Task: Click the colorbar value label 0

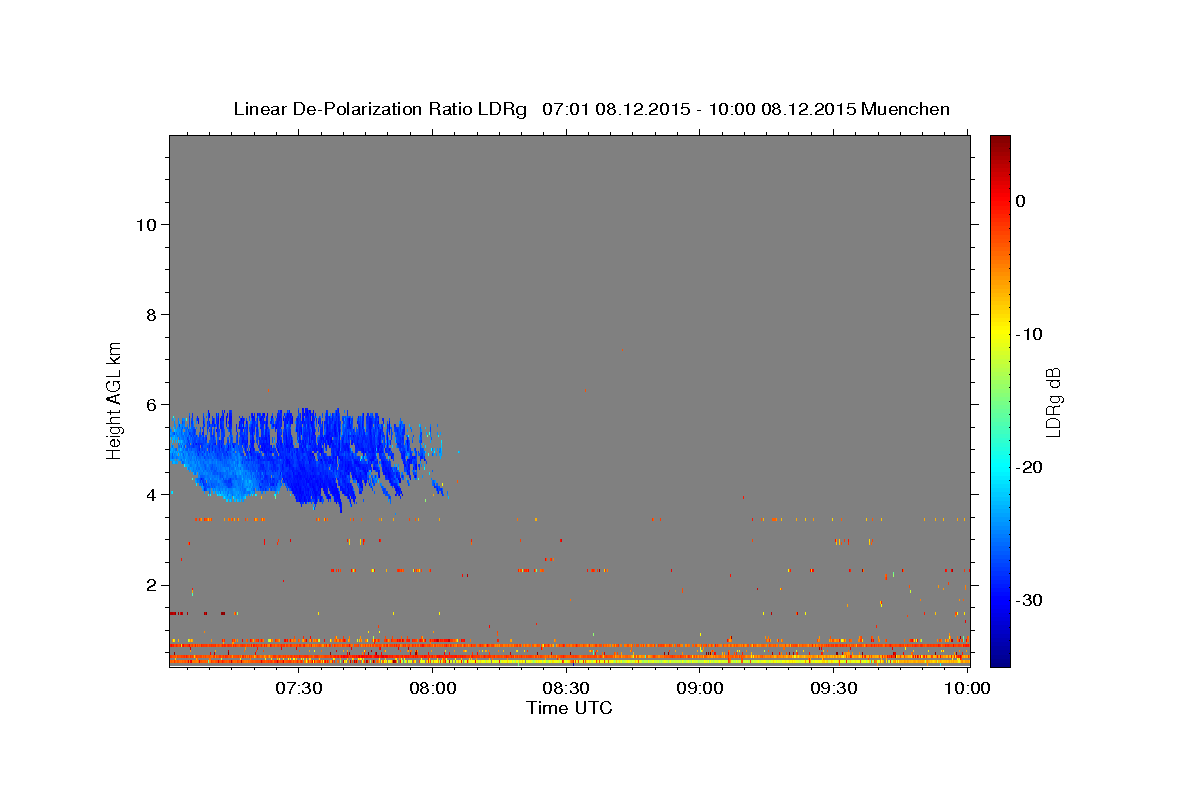Action: [x=1020, y=201]
